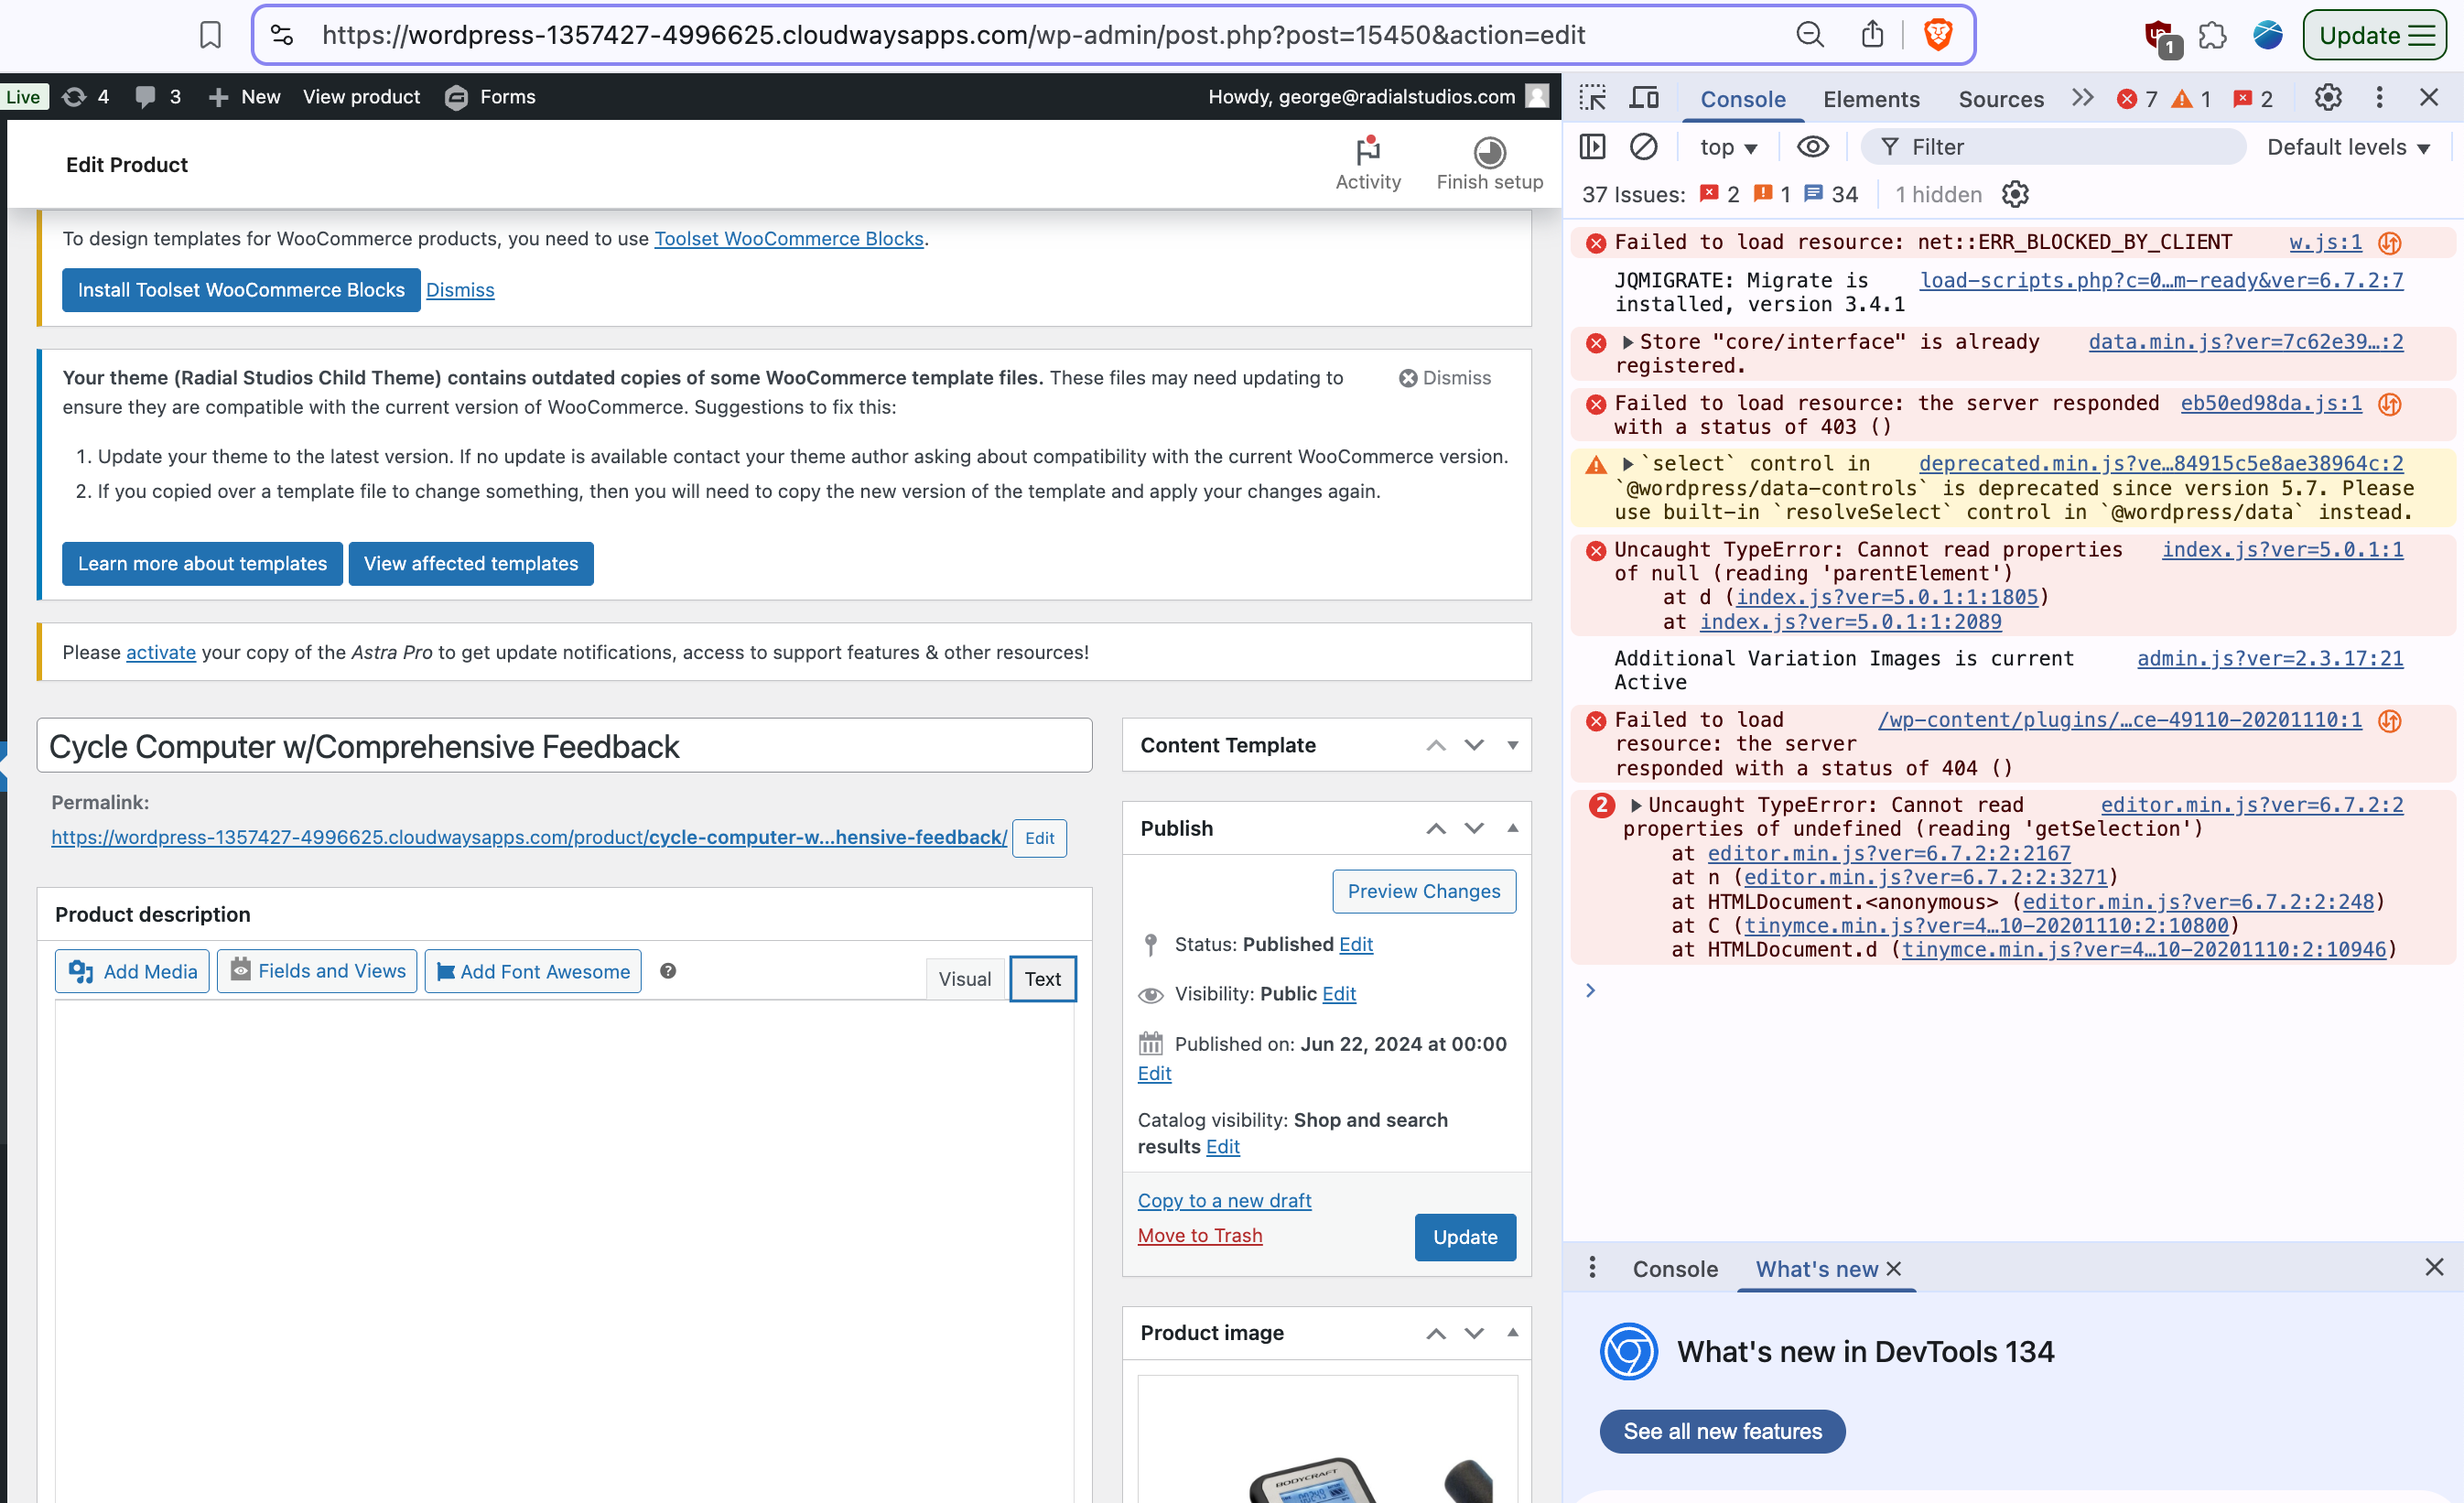Viewport: 2464px width, 1503px height.
Task: Click View affected templates button
Action: 471,564
